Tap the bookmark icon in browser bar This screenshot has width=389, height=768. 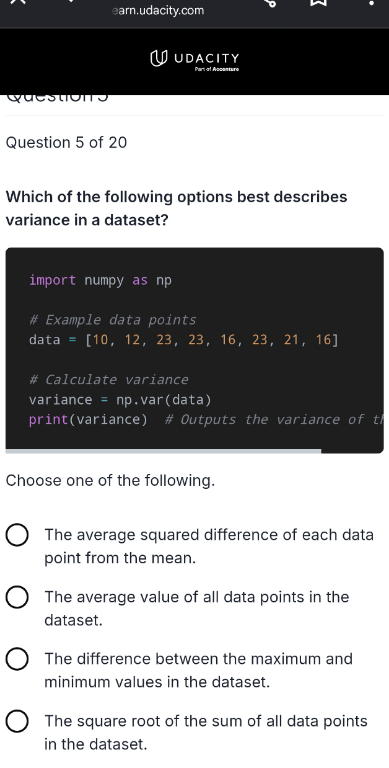[x=319, y=3]
